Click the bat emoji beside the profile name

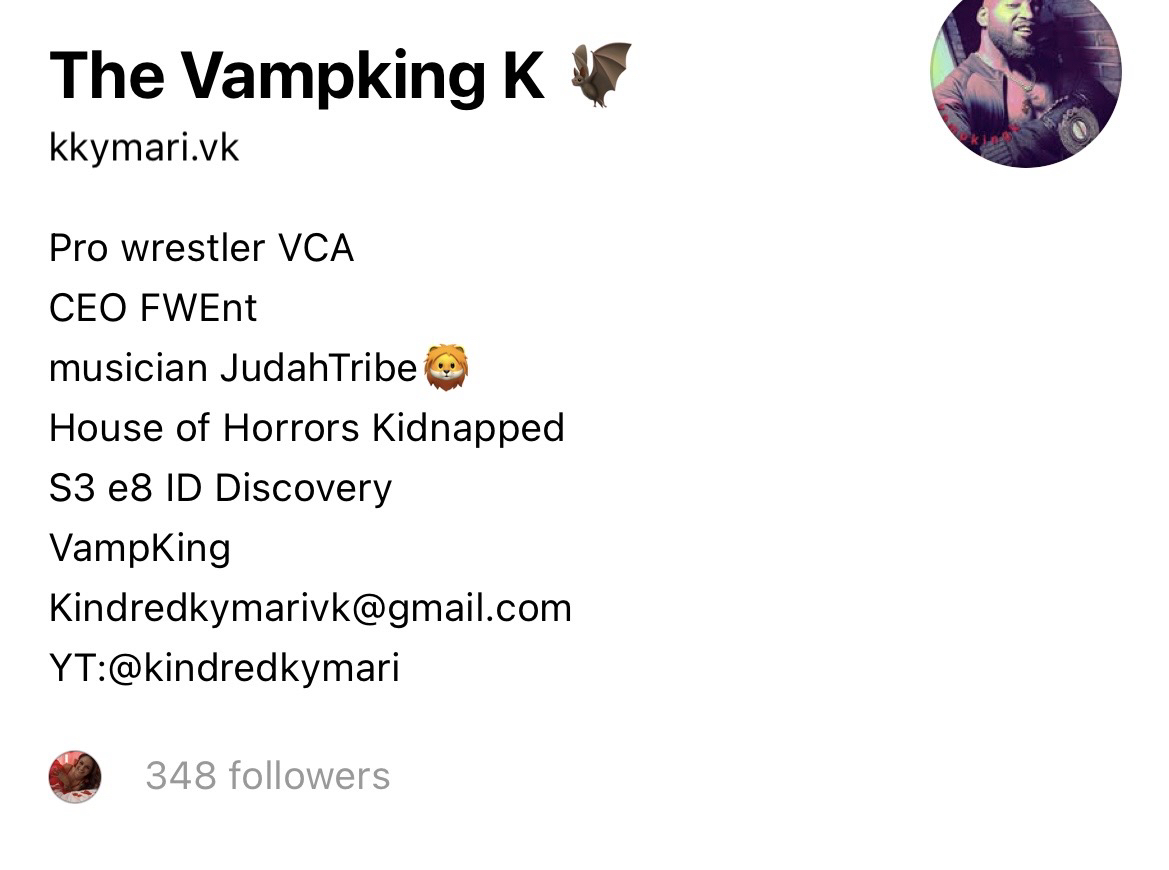pyautogui.click(x=601, y=75)
